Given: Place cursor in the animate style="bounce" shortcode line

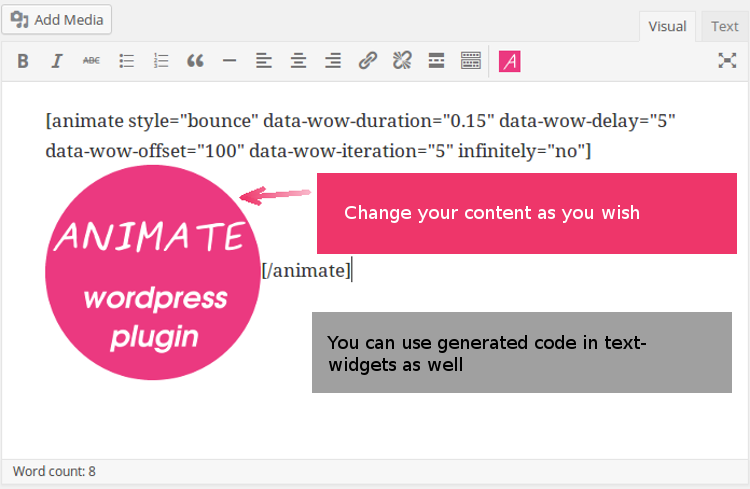Looking at the screenshot, I should pos(360,121).
